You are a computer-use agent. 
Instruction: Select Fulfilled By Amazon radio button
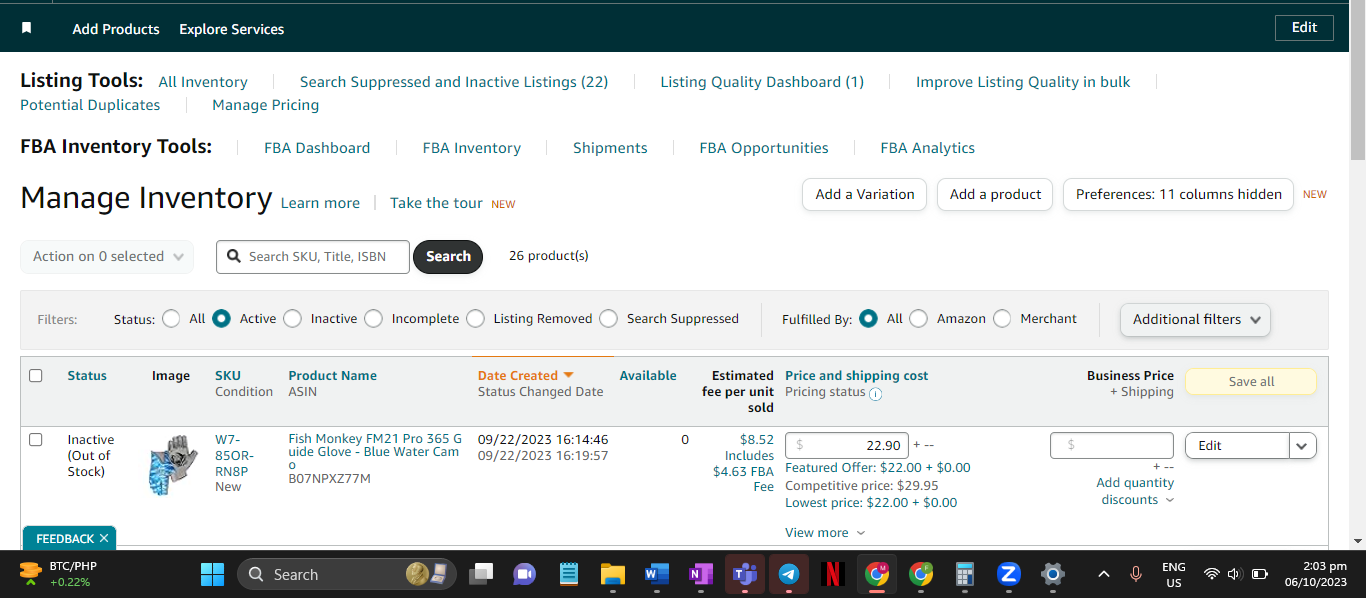918,319
